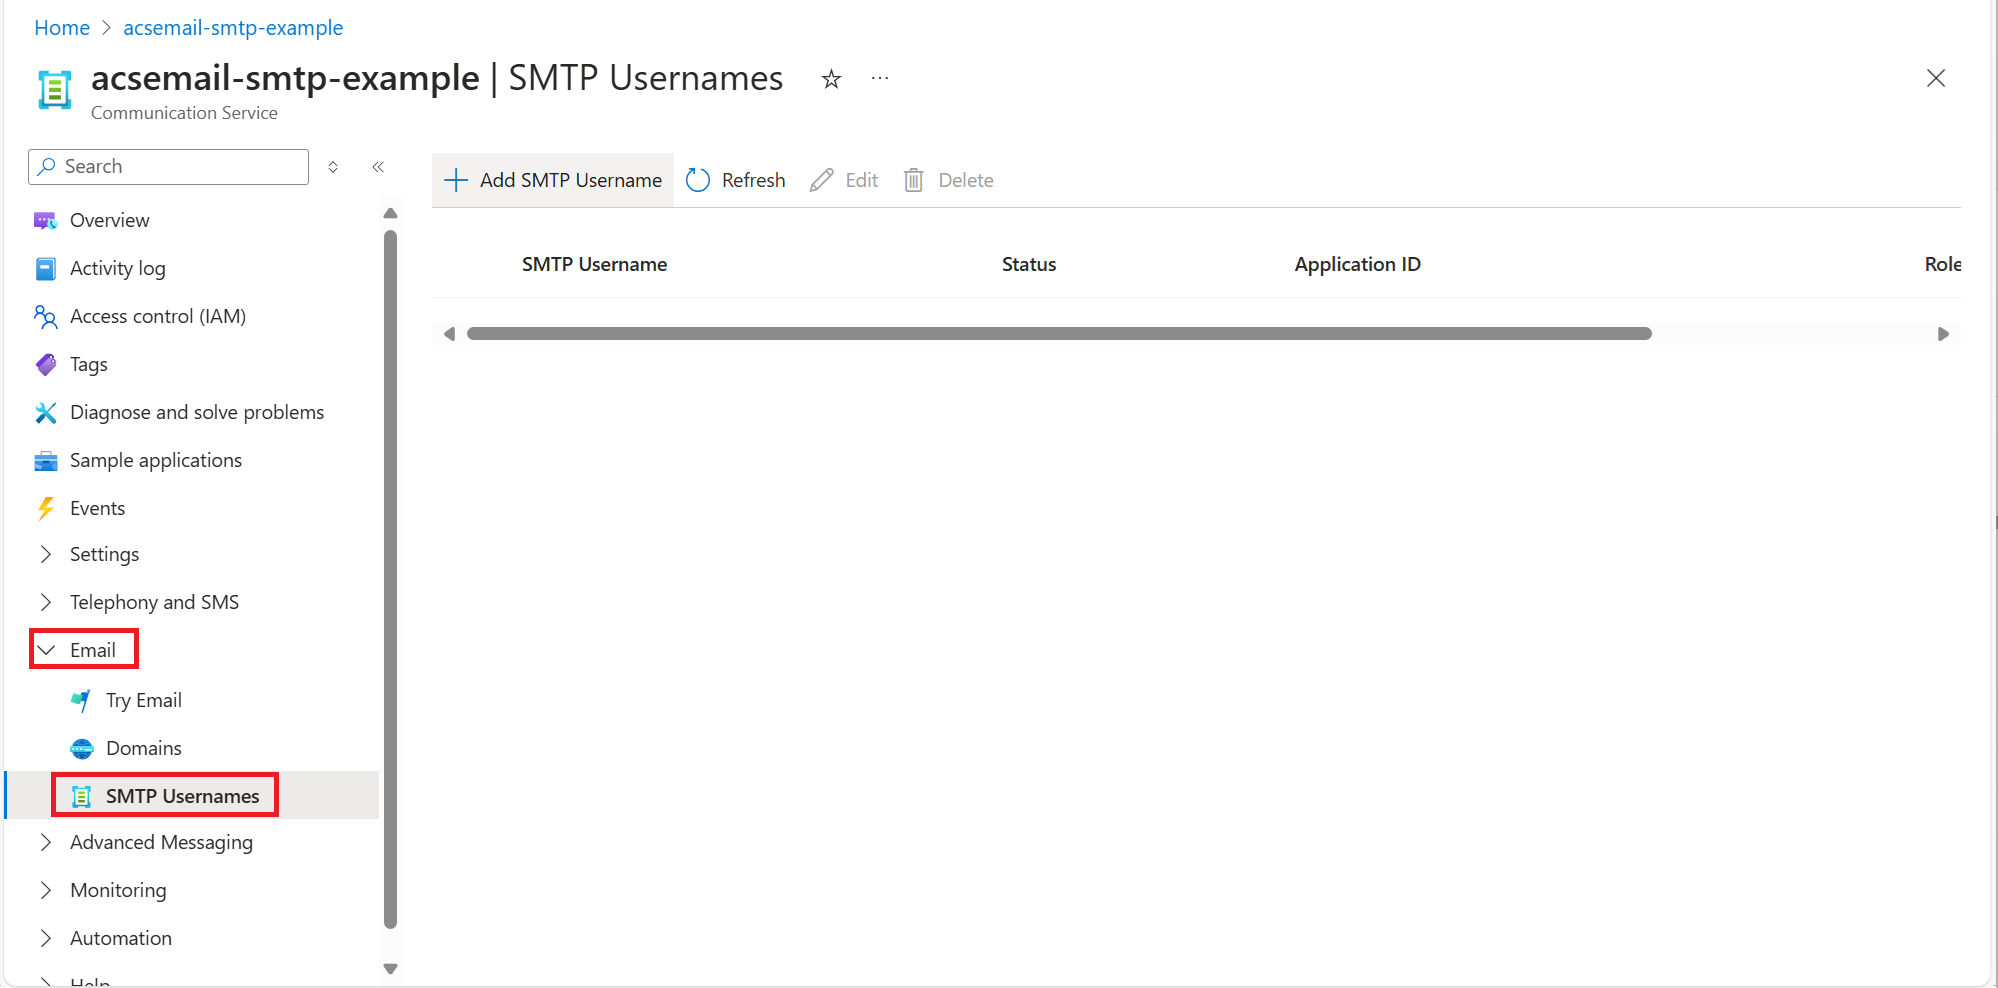Open Domains via its globe icon

click(80, 747)
